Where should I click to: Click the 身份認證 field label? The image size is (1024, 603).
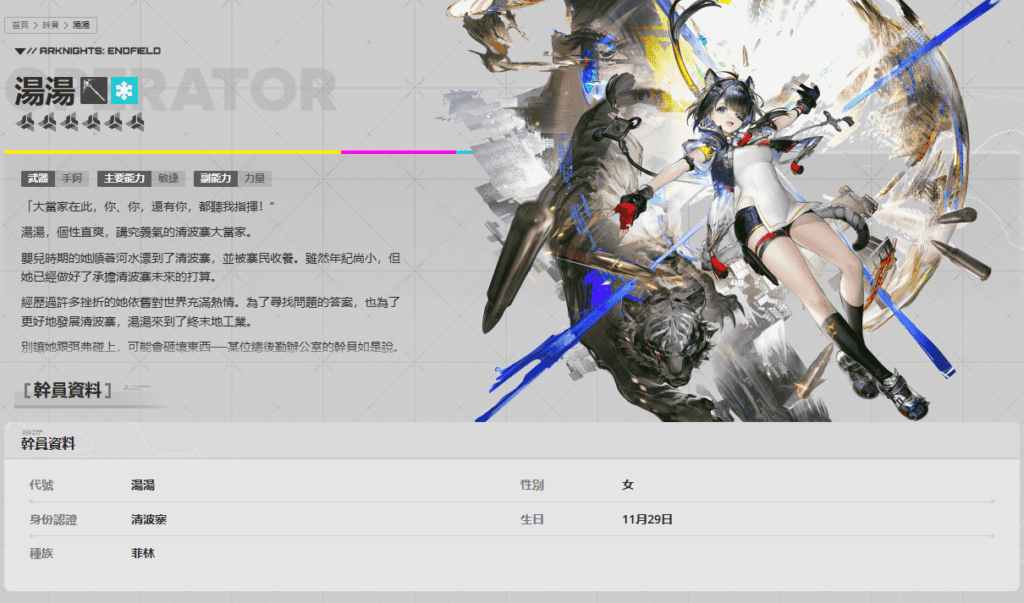(53, 519)
